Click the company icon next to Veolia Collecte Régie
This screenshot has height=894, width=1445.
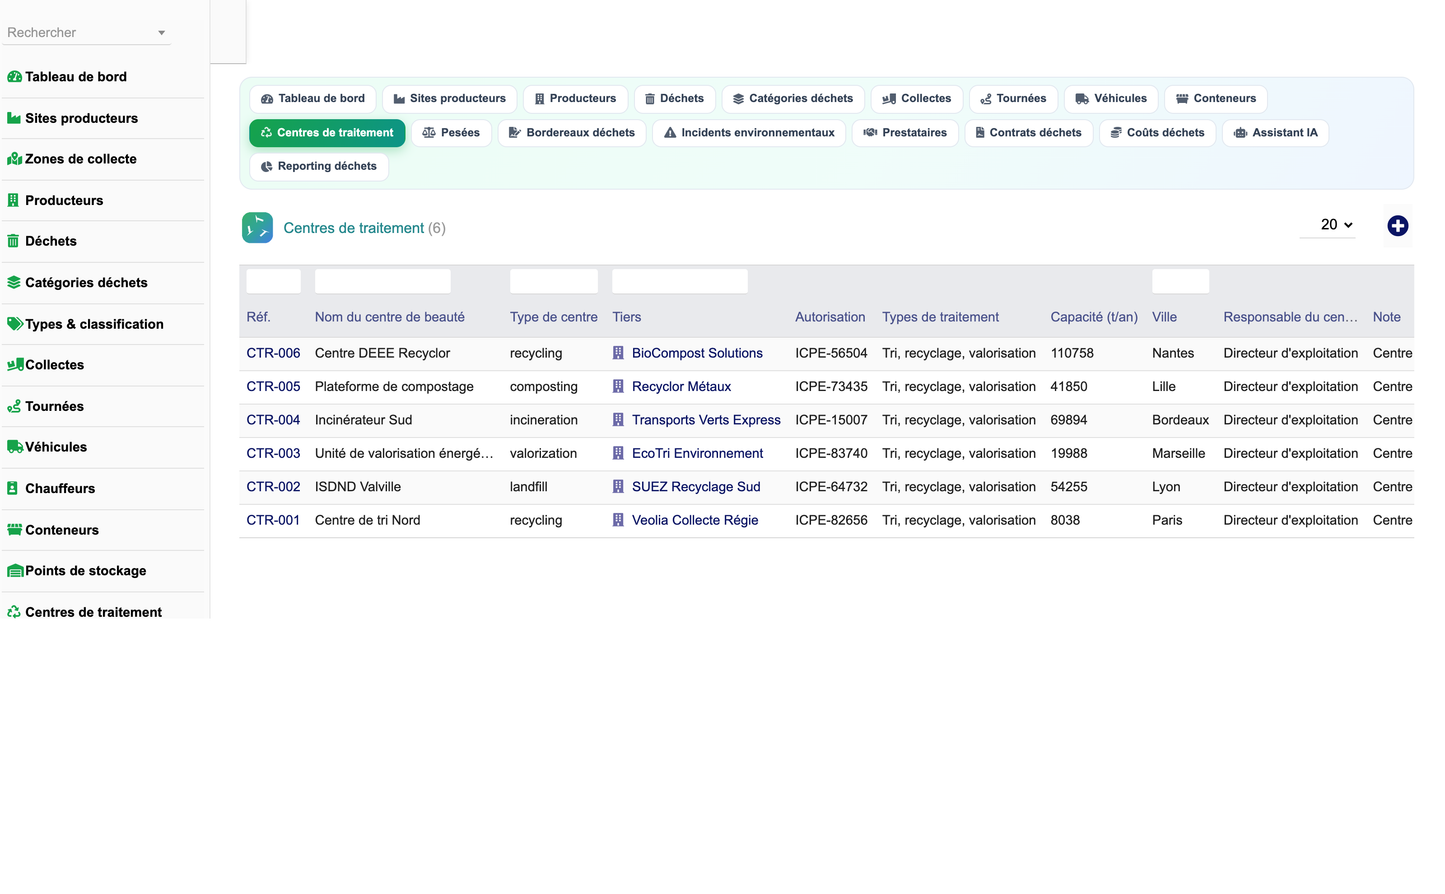click(x=618, y=520)
